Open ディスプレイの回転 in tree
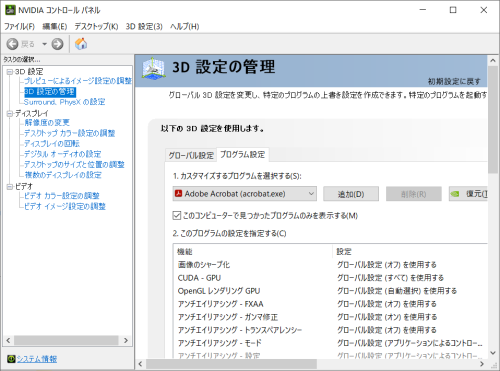This screenshot has height=371, width=500. pos(52,144)
